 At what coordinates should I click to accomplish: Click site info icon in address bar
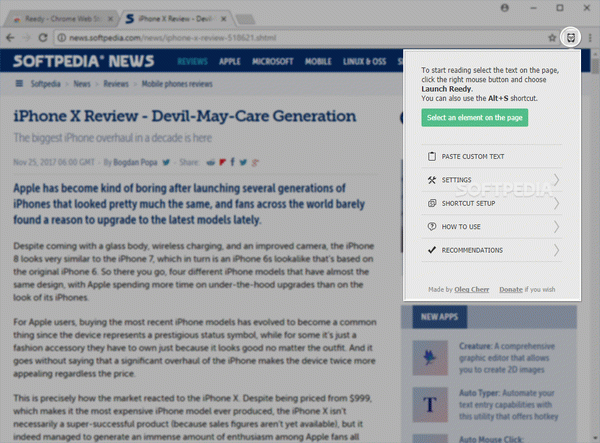(61, 37)
